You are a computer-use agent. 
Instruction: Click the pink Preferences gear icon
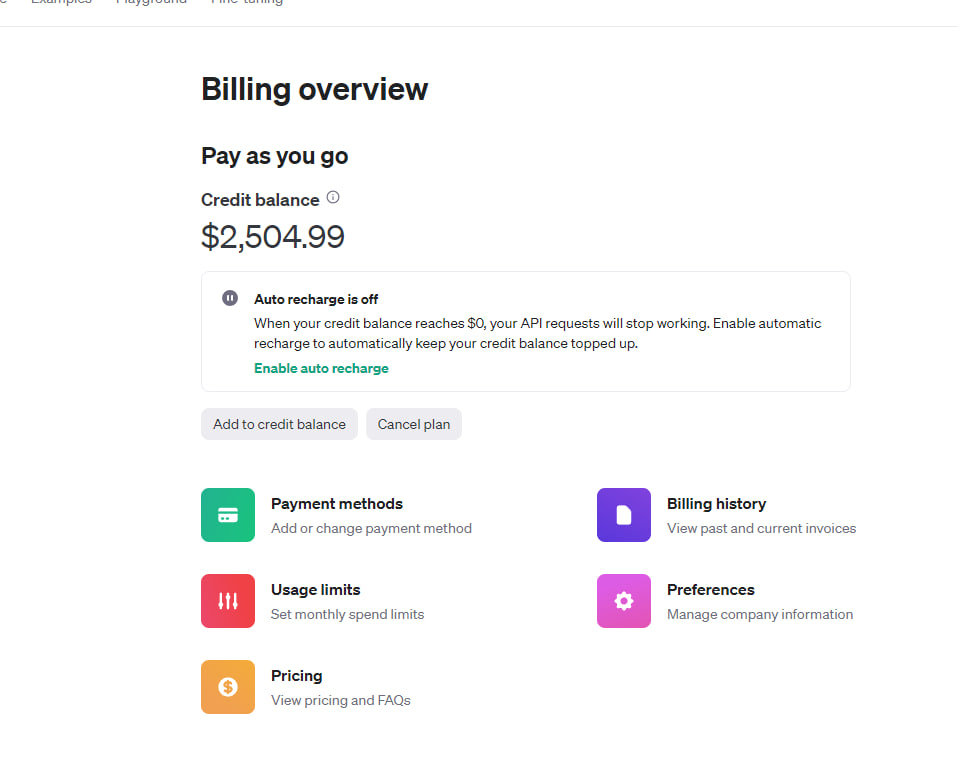[x=624, y=601]
